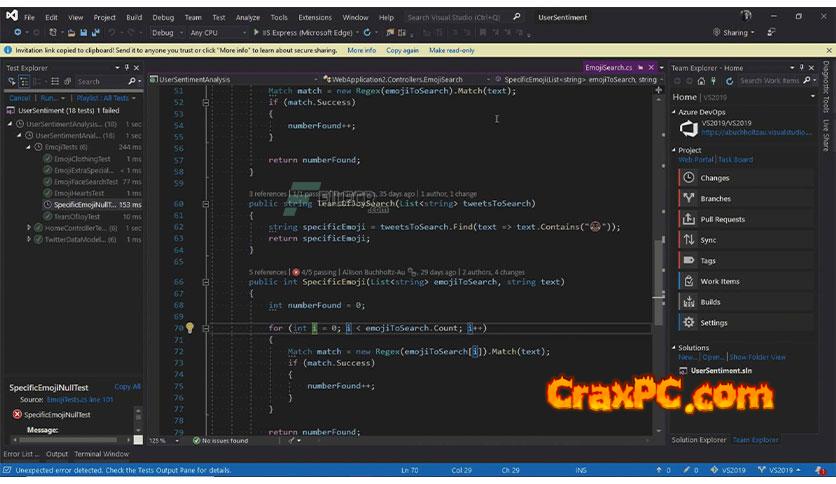Switch to the Solution Explorer tab
The image size is (836, 484).
(699, 440)
